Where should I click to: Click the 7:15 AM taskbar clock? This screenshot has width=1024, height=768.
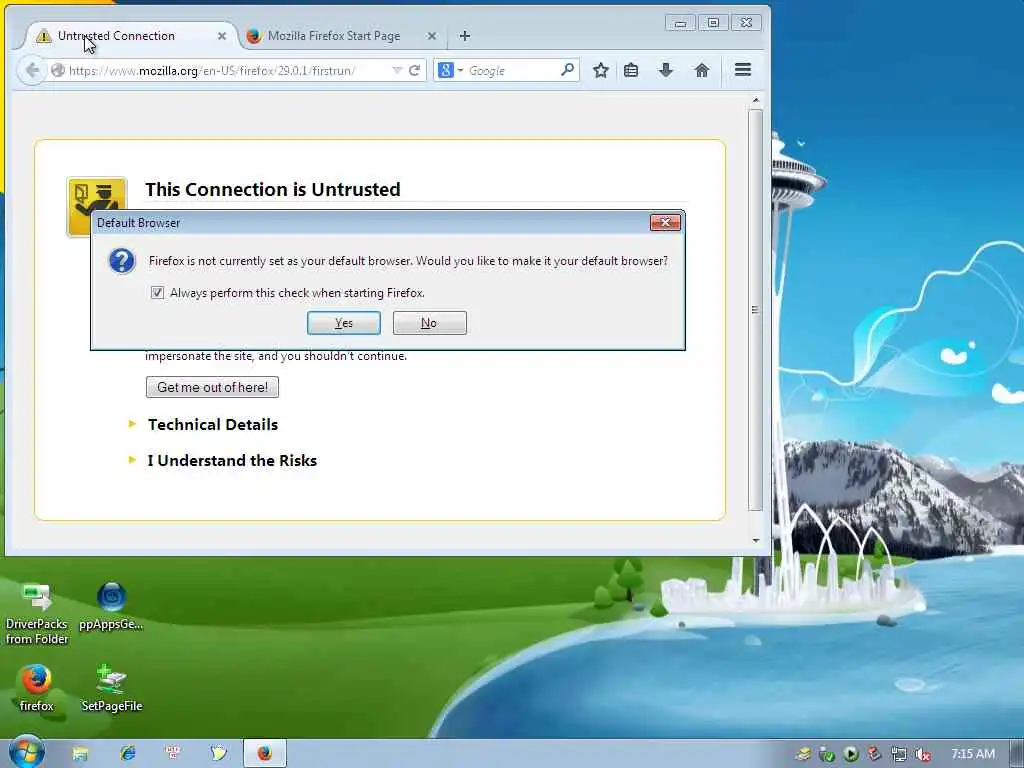(x=973, y=754)
